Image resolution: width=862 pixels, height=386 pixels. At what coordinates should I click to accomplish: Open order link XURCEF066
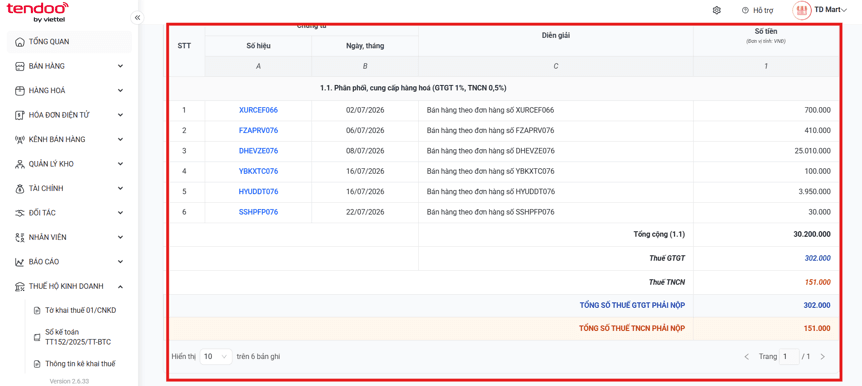pos(258,110)
